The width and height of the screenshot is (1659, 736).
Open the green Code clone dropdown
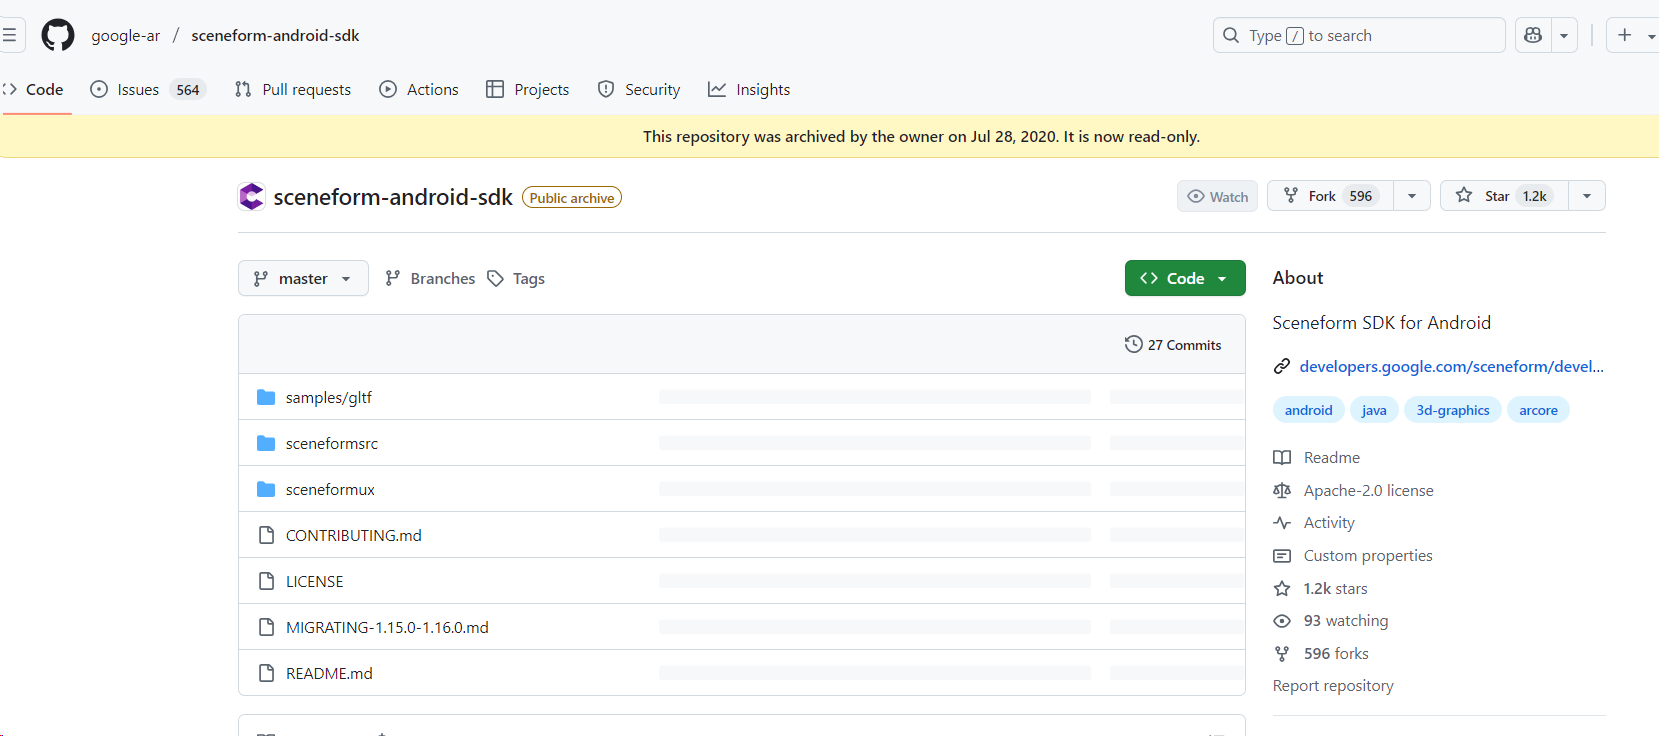click(1185, 278)
